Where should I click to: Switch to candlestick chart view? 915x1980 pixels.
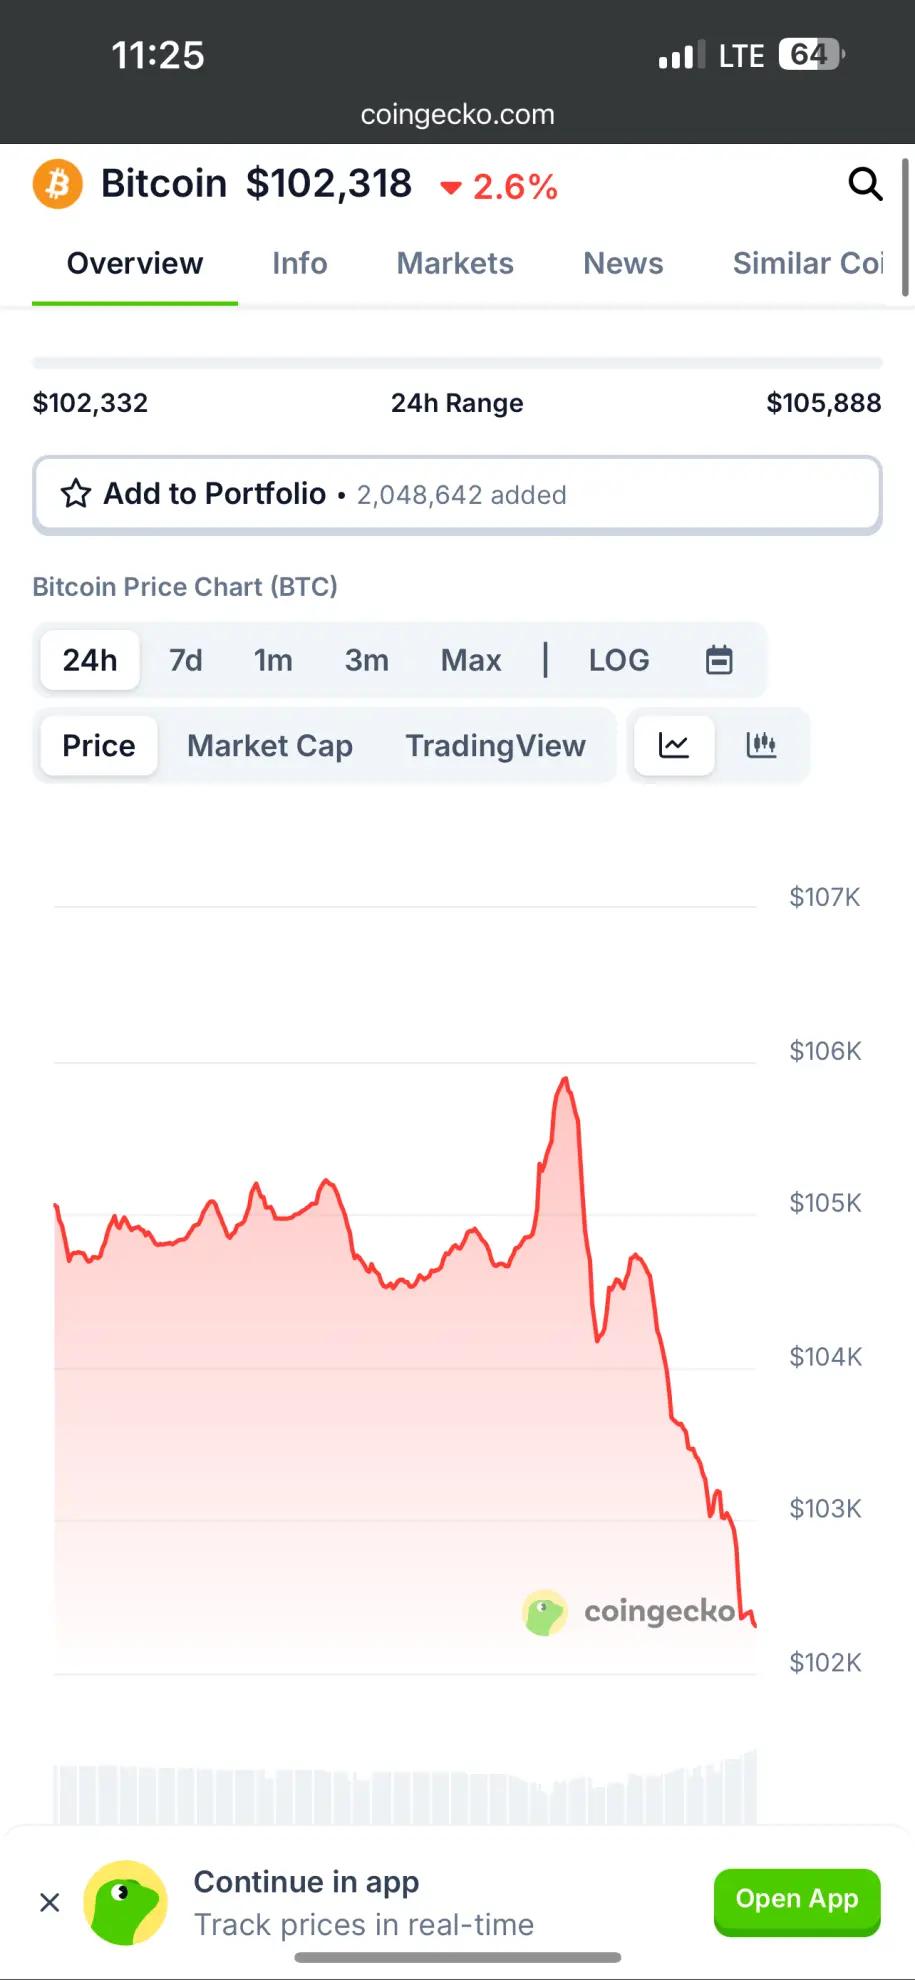pyautogui.click(x=761, y=745)
